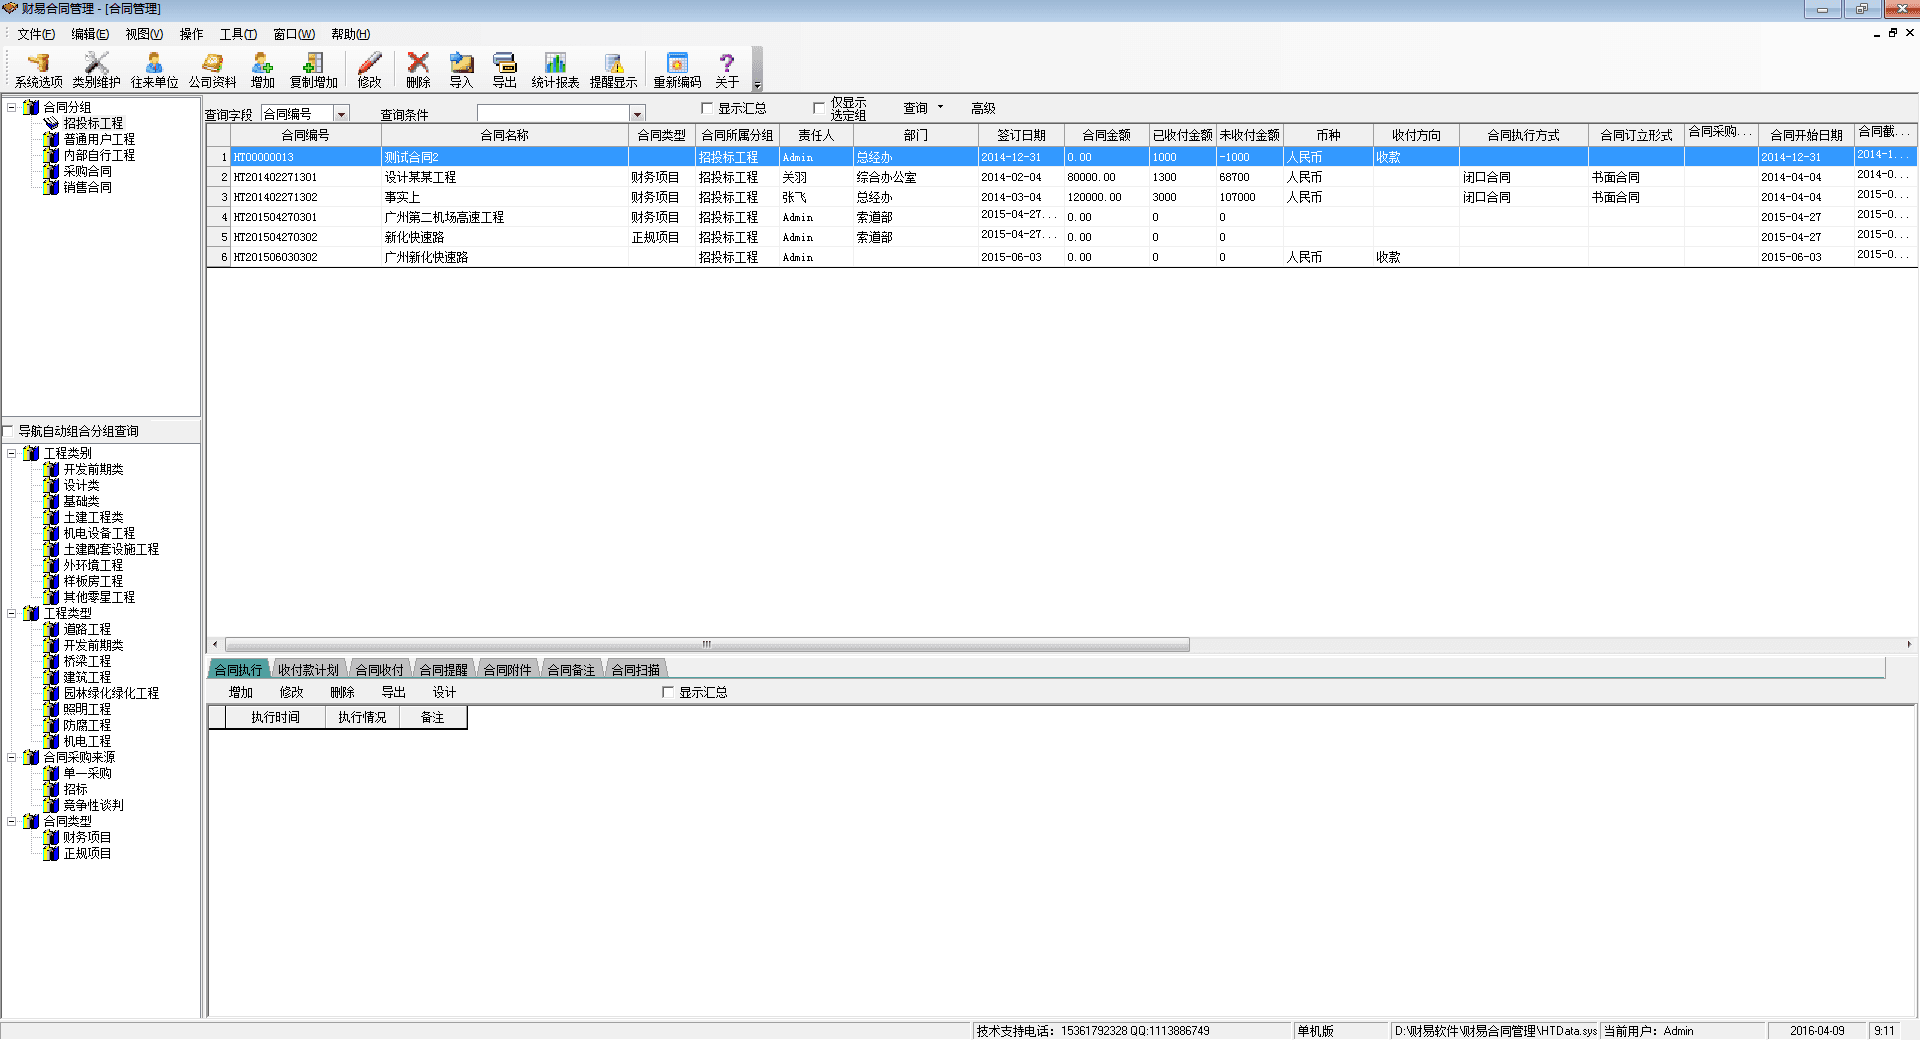
Task: Click the 高级 advanced search button
Action: pyautogui.click(x=983, y=108)
